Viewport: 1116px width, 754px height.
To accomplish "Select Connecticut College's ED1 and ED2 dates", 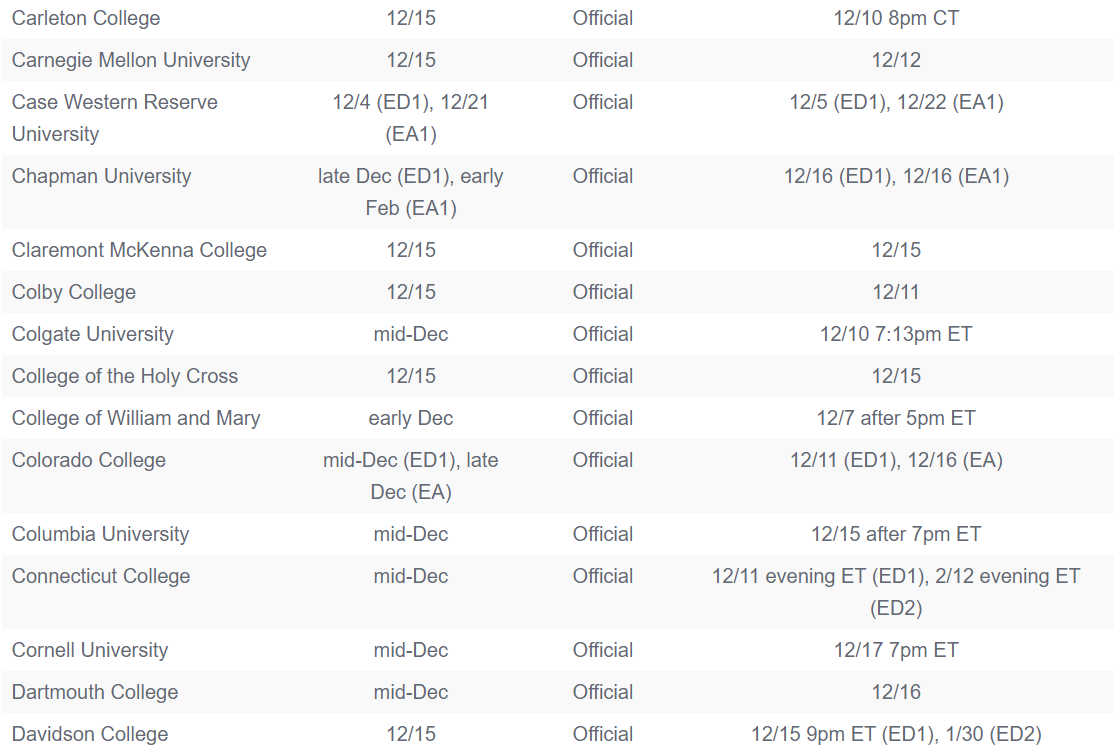I will pos(896,591).
